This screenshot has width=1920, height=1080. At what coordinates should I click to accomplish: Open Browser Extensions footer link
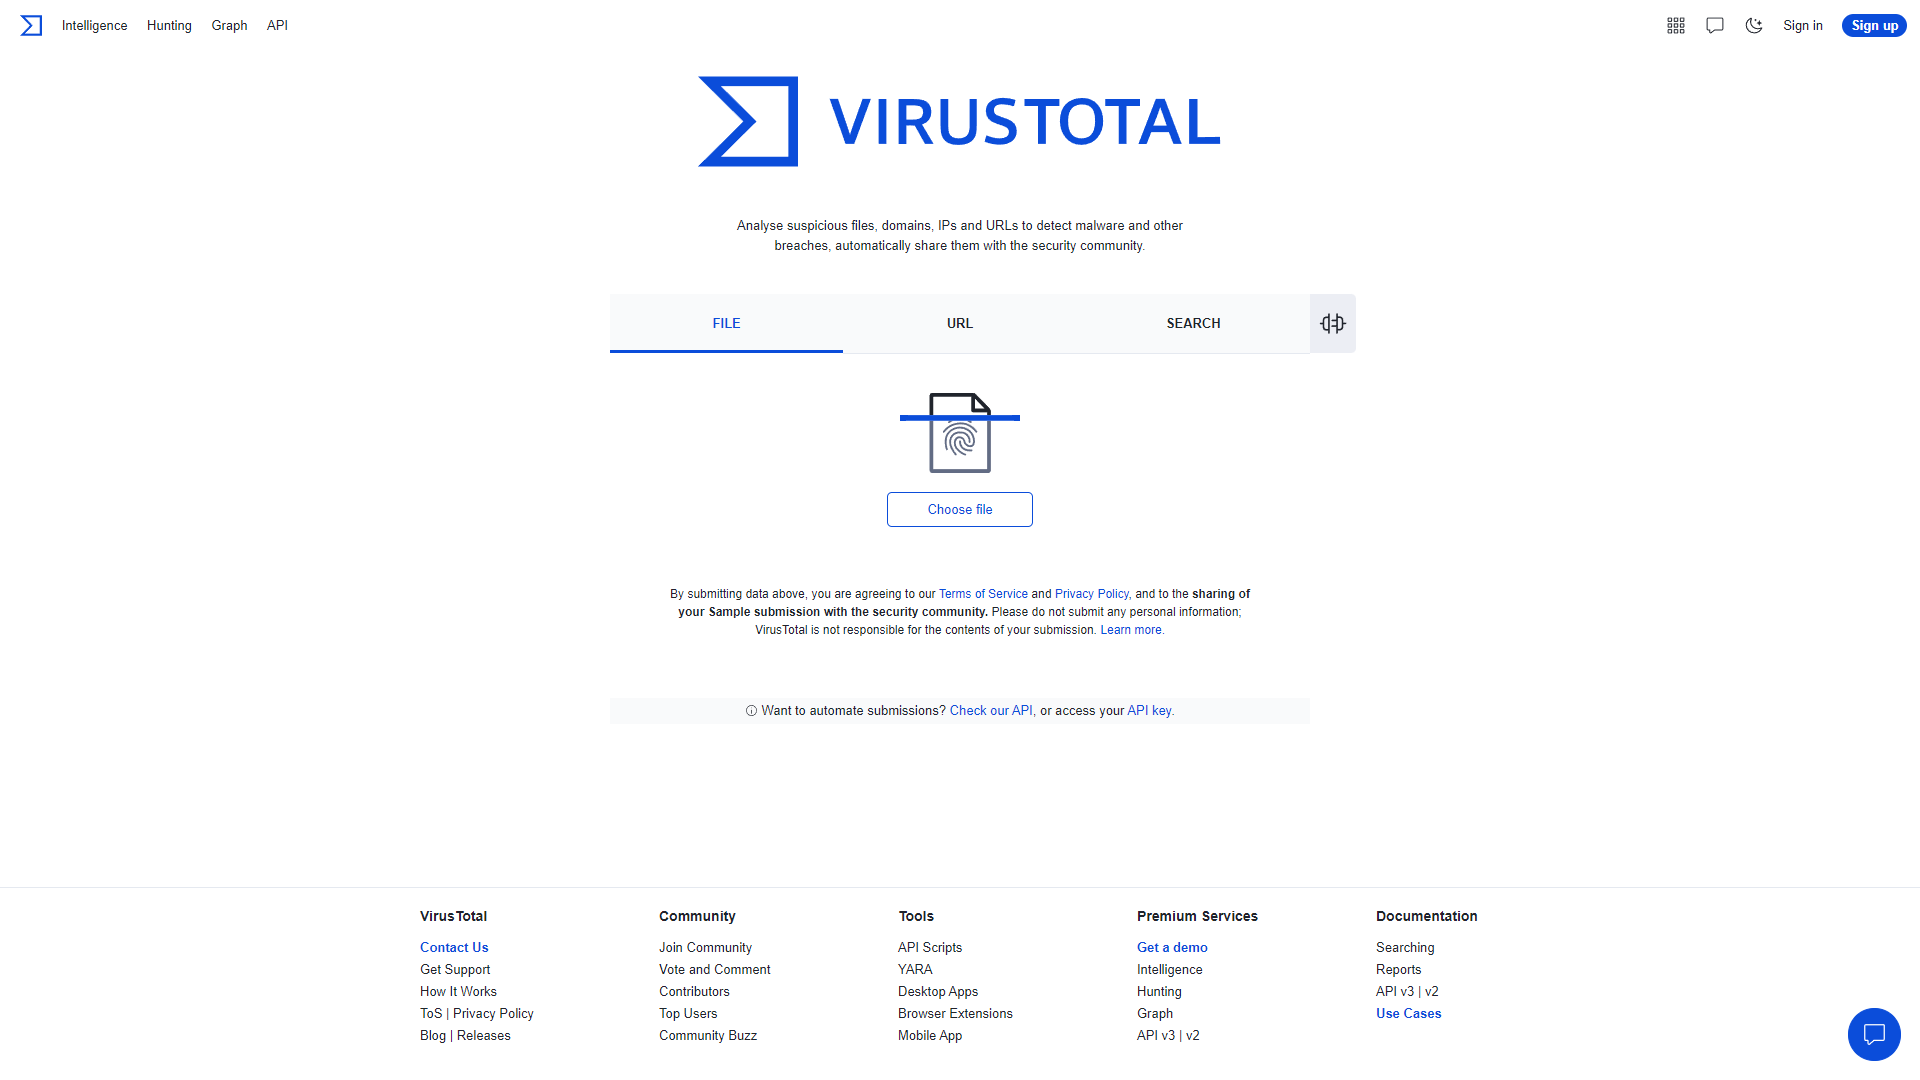pos(955,1013)
